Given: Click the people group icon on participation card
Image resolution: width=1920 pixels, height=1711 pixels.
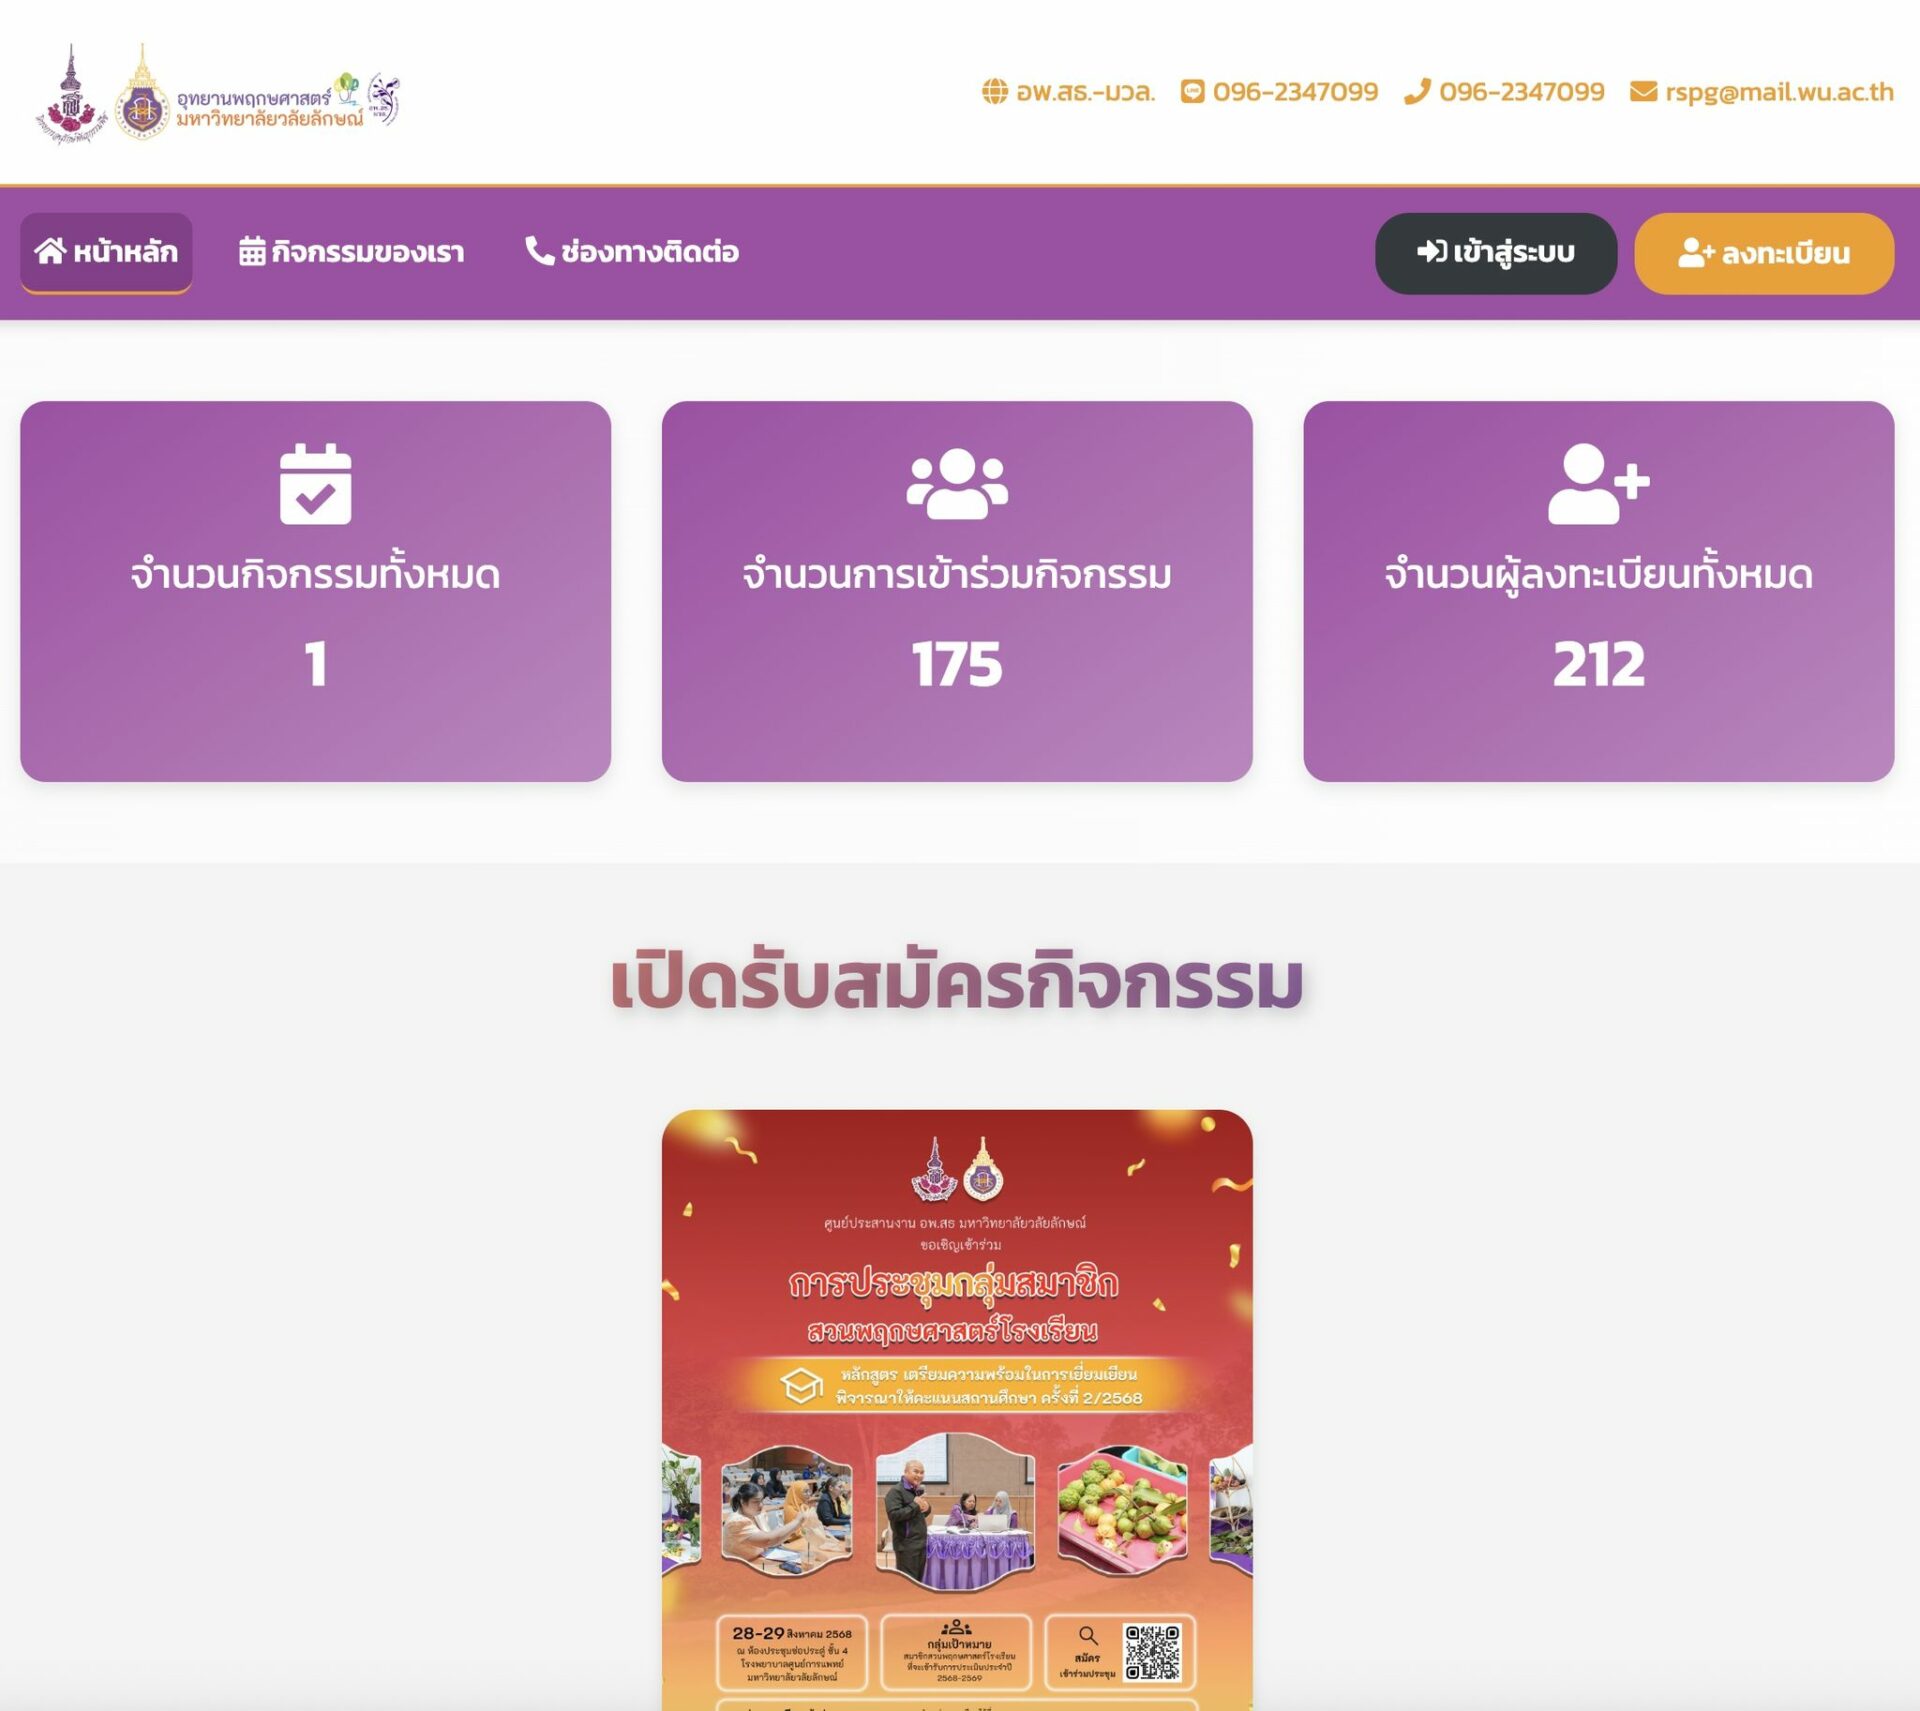Looking at the screenshot, I should coord(957,484).
